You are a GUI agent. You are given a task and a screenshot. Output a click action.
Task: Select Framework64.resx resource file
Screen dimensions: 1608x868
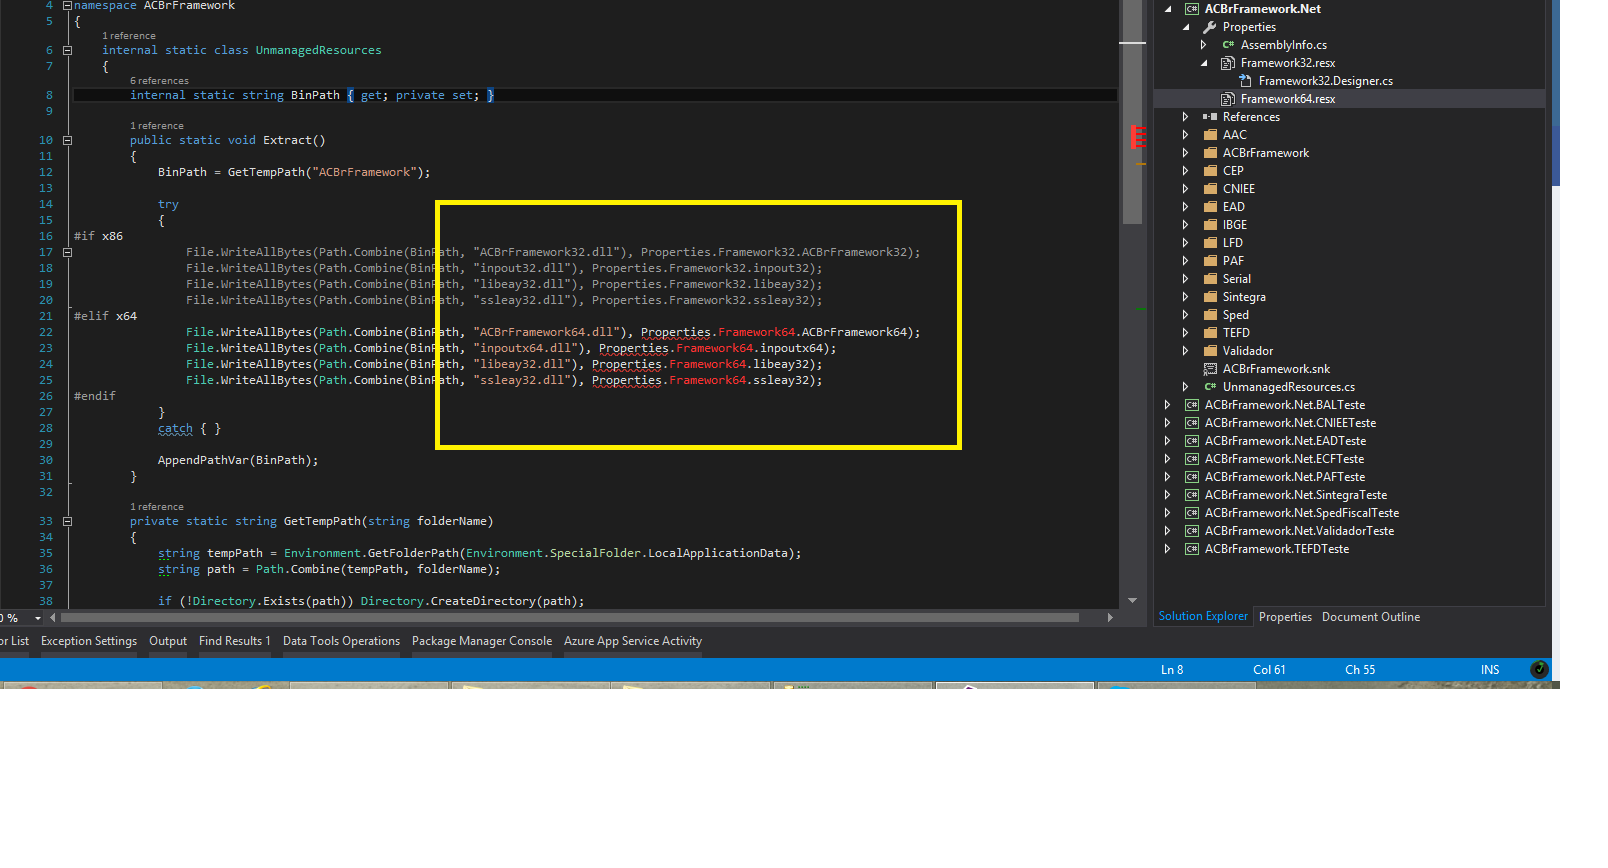point(1288,99)
